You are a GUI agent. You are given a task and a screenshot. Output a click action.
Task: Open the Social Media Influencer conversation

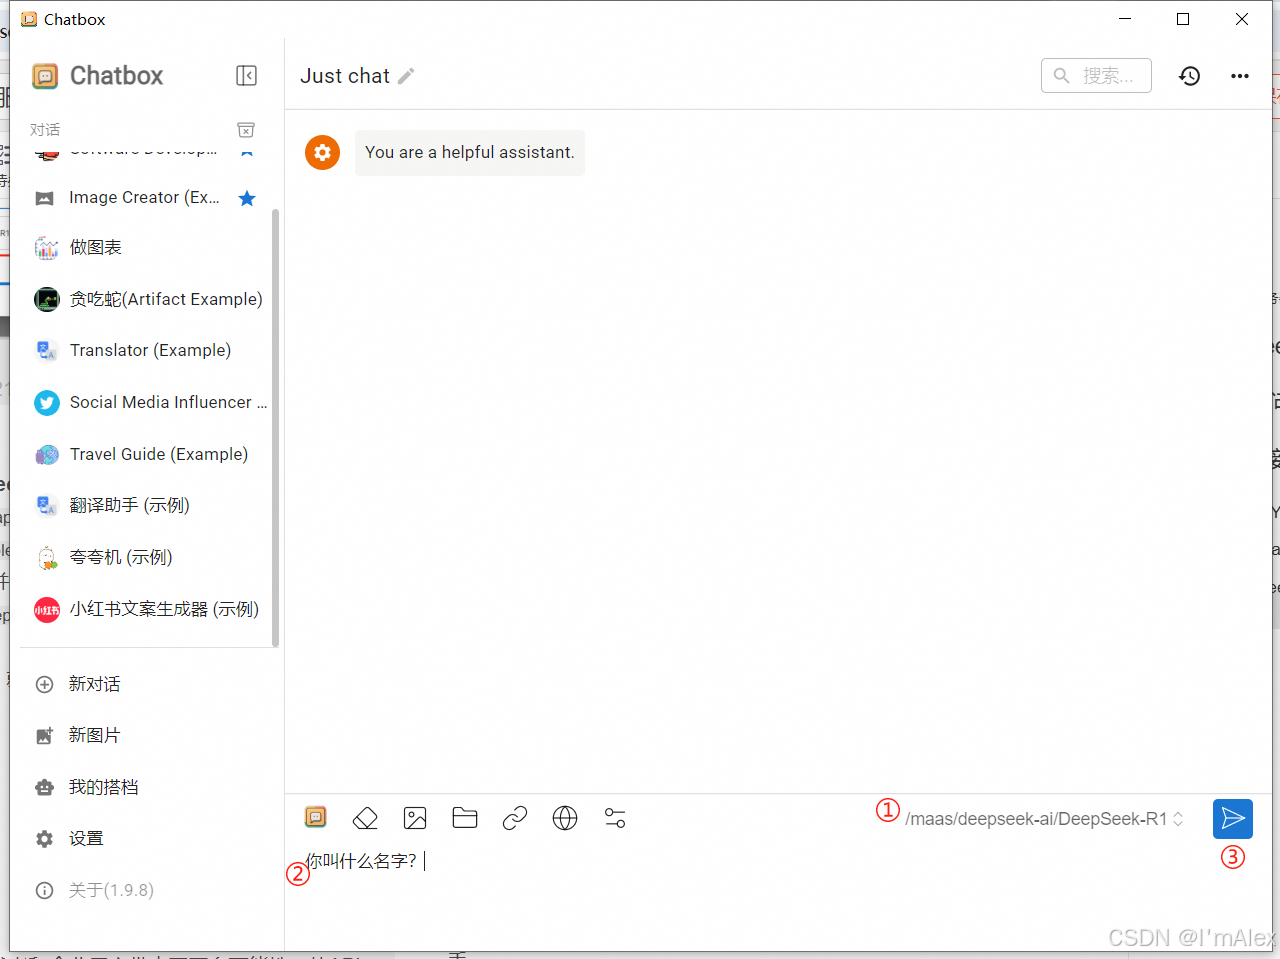pyautogui.click(x=146, y=402)
